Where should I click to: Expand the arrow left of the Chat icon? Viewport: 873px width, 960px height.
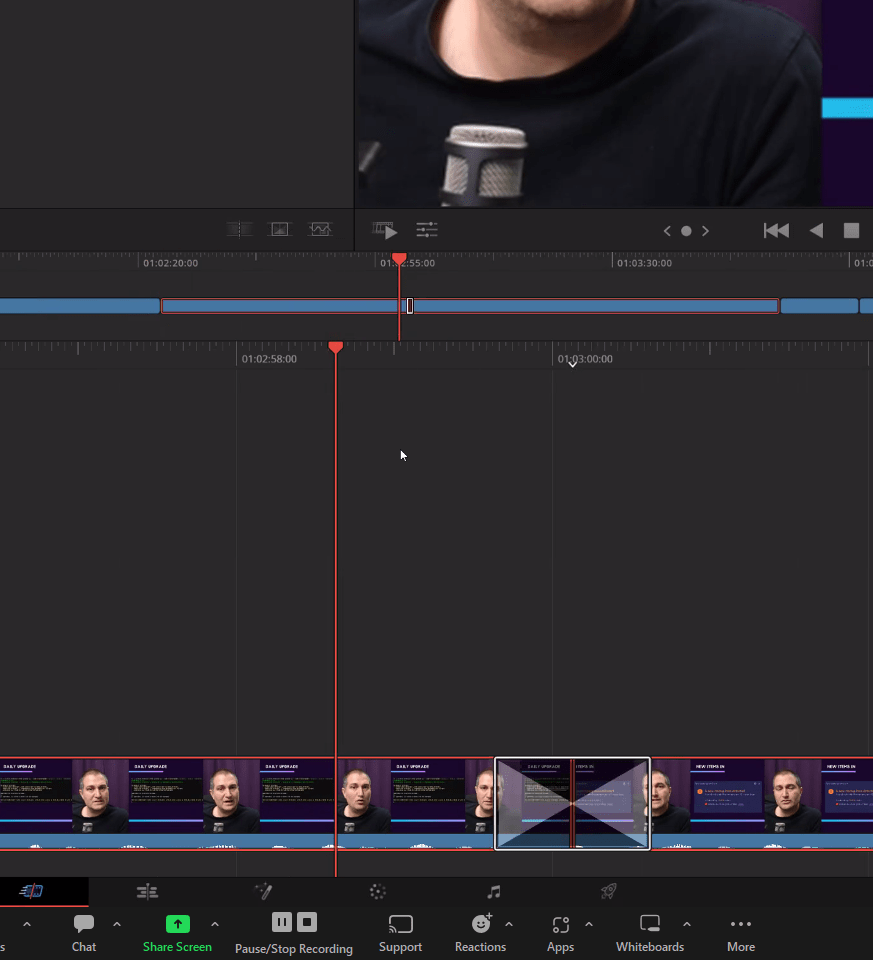point(27,924)
